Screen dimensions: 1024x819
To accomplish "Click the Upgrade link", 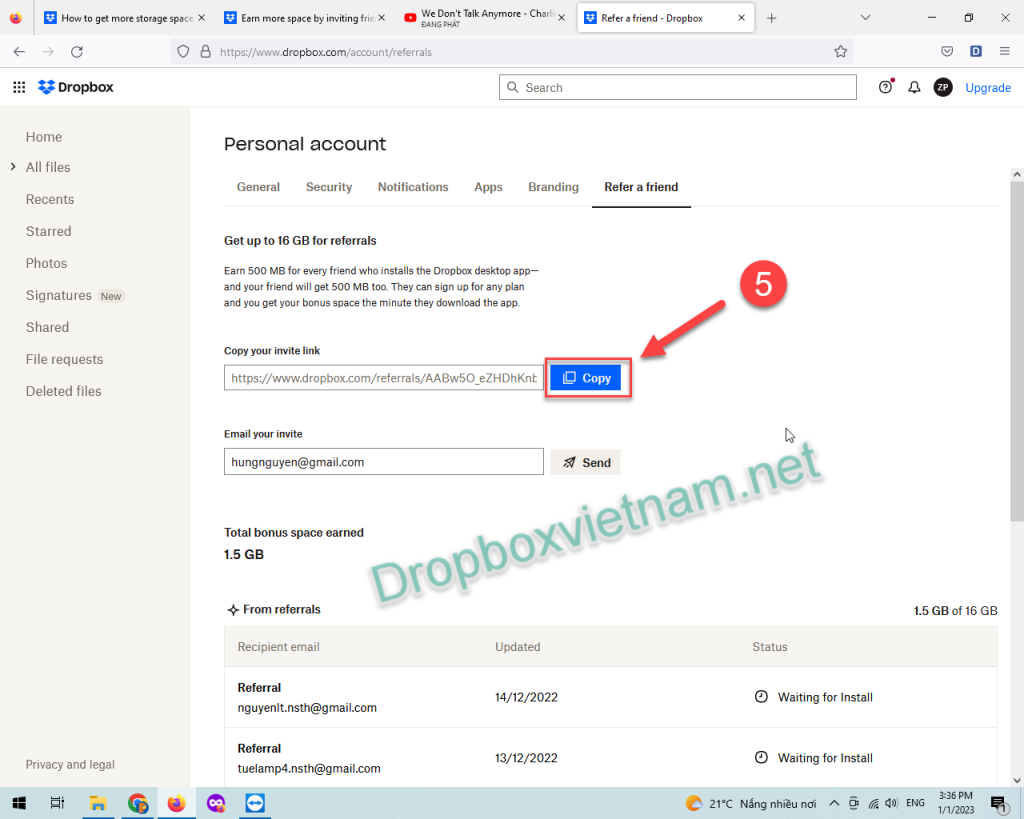I will pos(987,88).
